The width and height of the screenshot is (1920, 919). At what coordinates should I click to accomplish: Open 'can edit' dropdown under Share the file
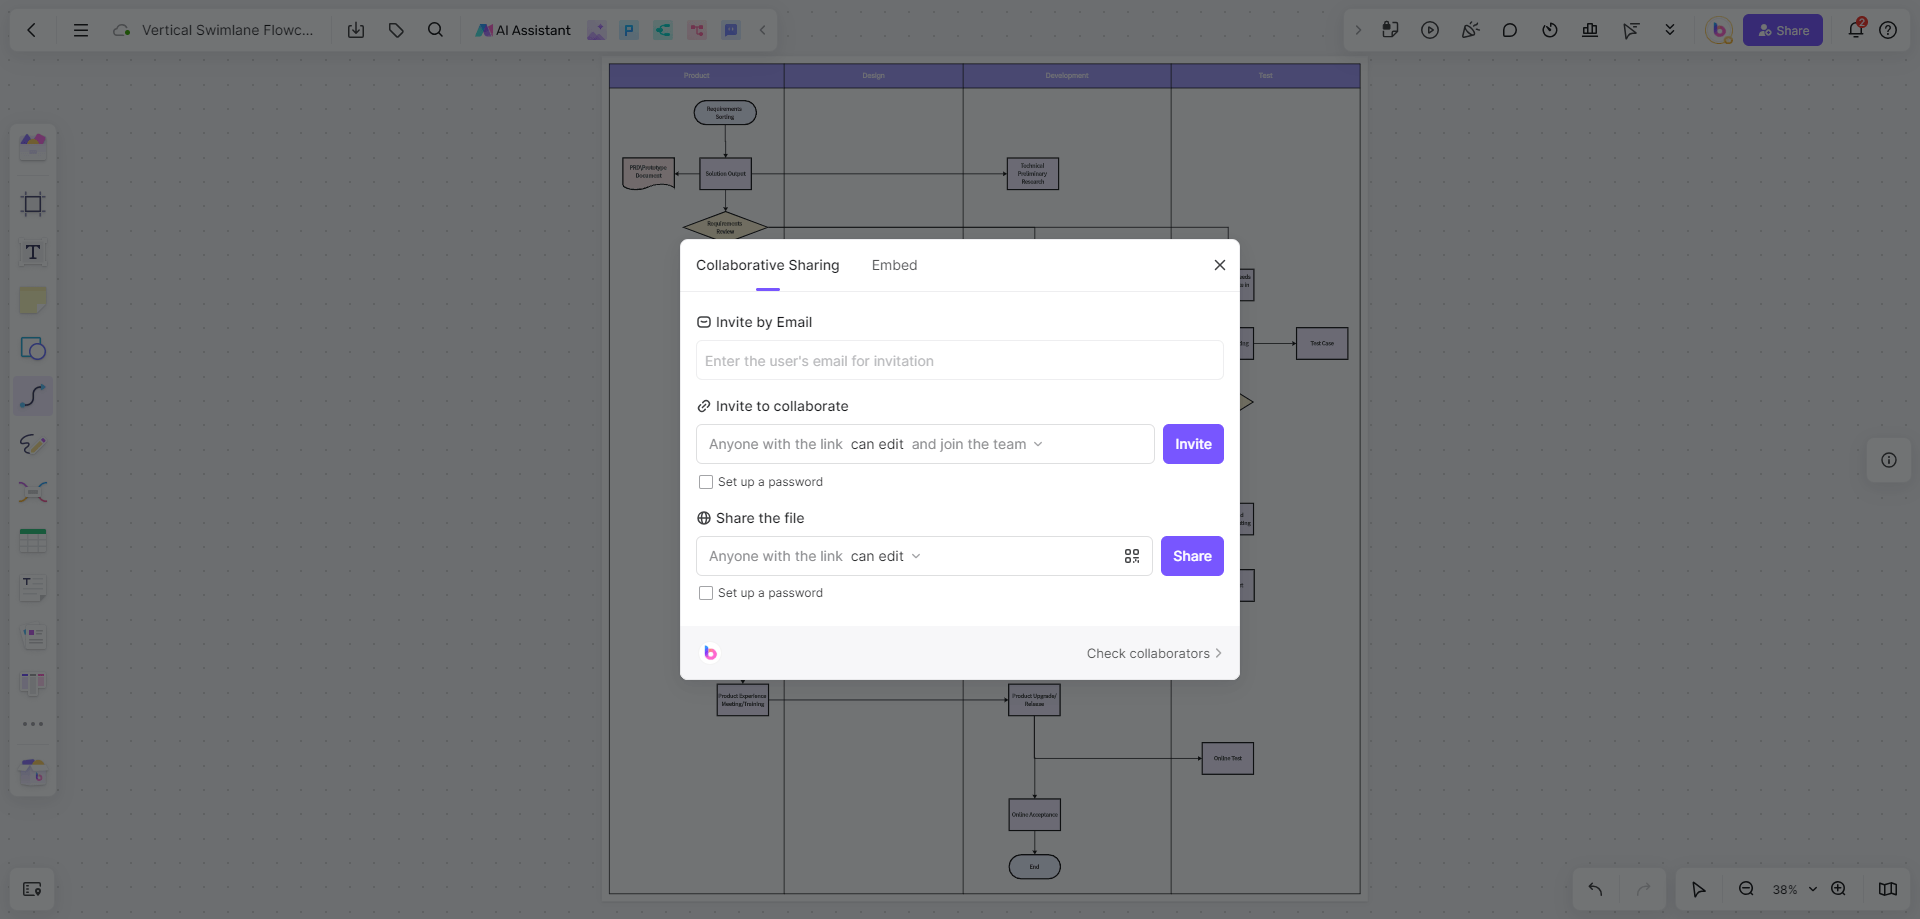[x=885, y=556]
